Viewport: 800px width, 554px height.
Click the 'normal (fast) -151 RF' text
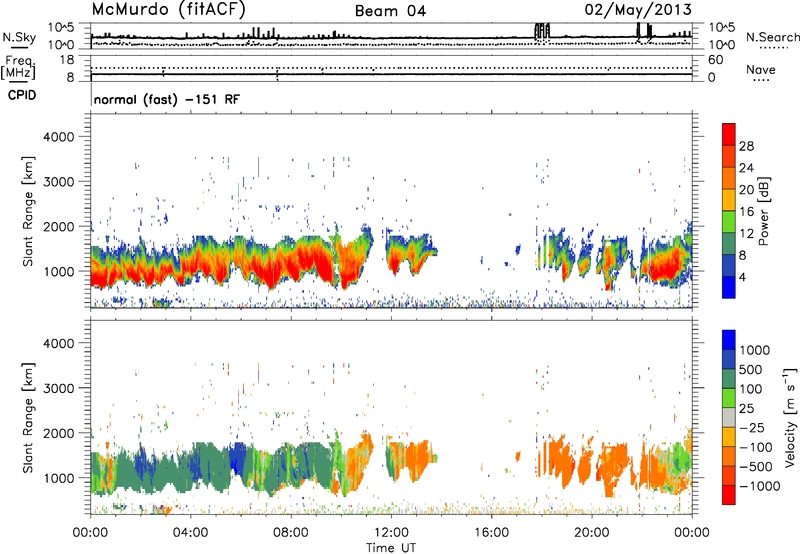tap(166, 99)
